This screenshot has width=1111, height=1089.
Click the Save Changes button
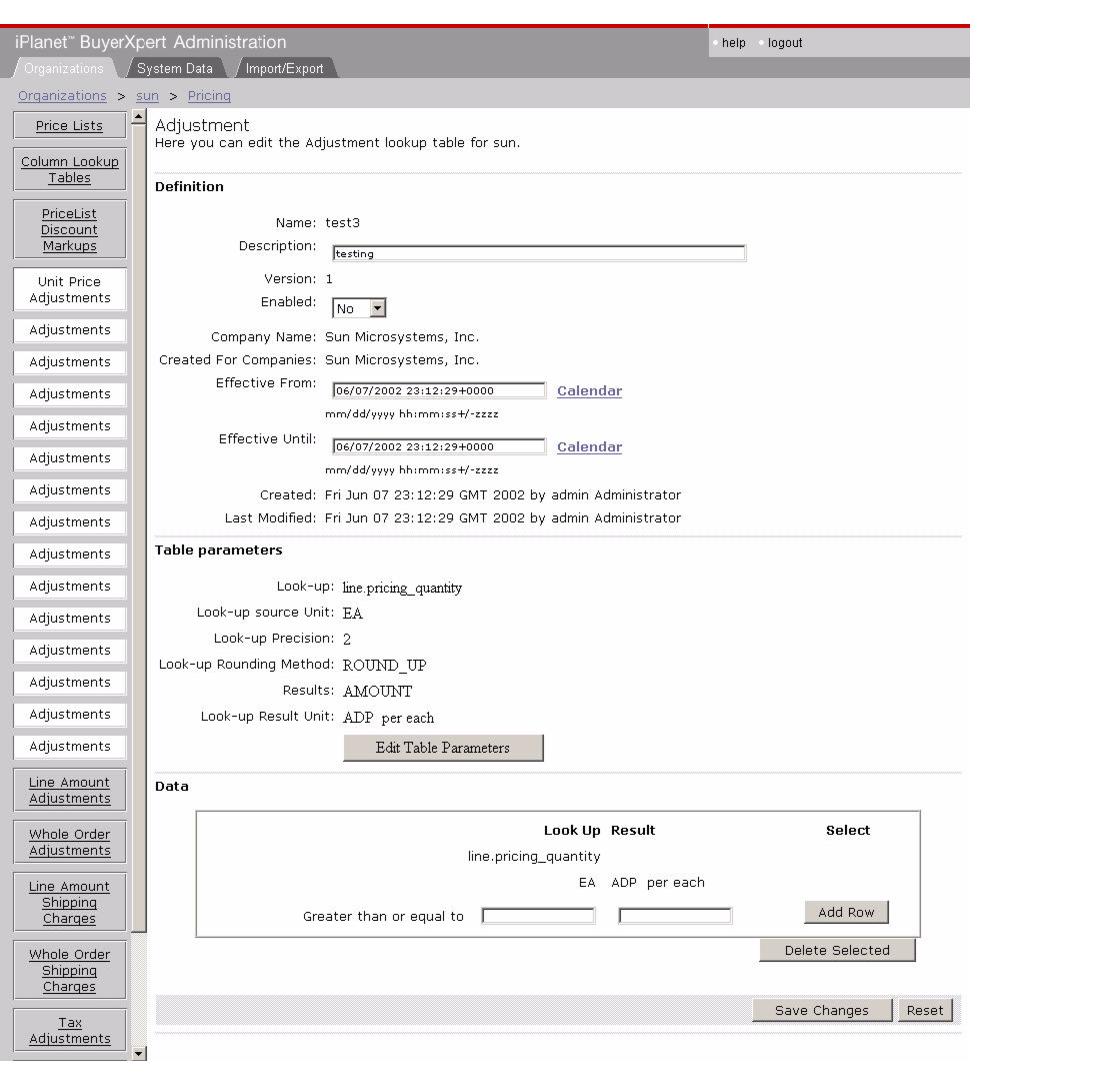point(822,1010)
